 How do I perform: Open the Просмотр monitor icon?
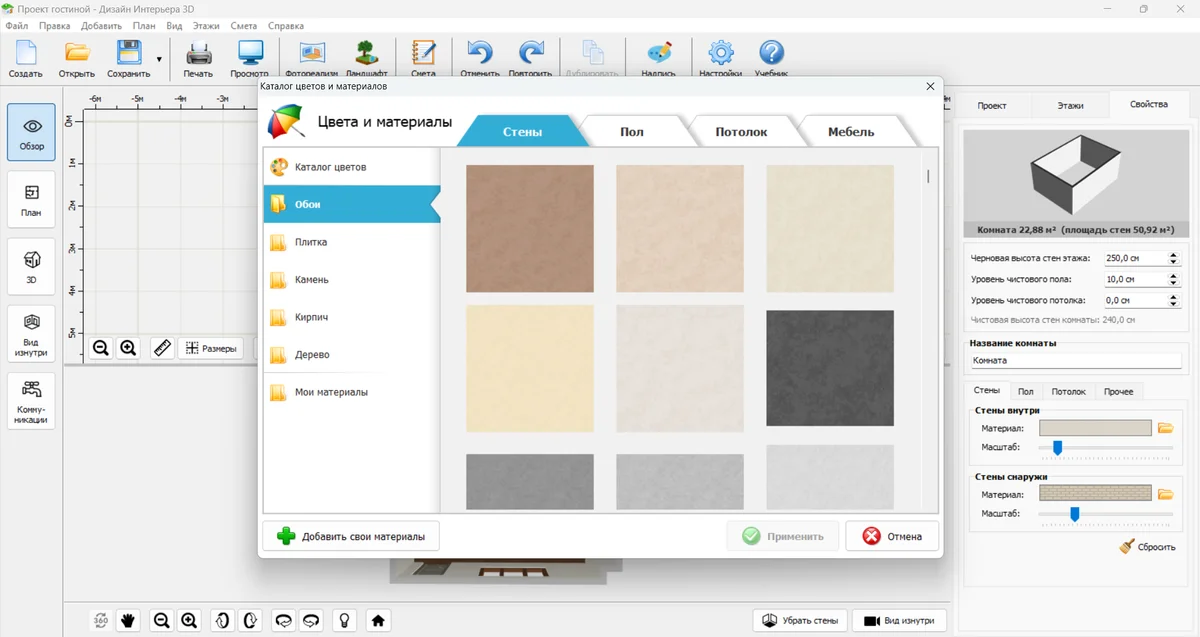(249, 59)
